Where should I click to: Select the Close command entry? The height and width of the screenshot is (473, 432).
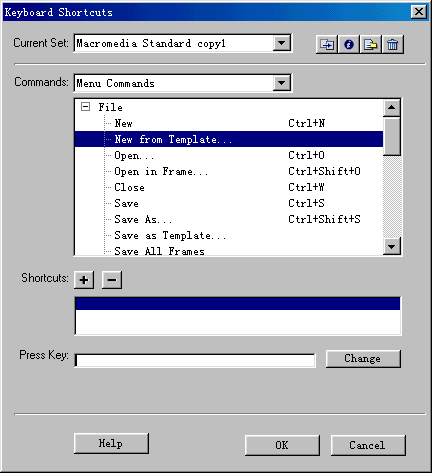(x=229, y=187)
